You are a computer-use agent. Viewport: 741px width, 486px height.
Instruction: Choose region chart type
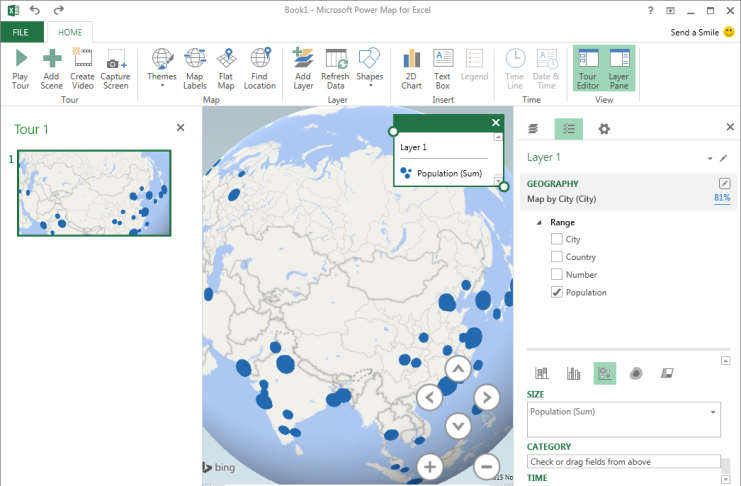pos(667,373)
